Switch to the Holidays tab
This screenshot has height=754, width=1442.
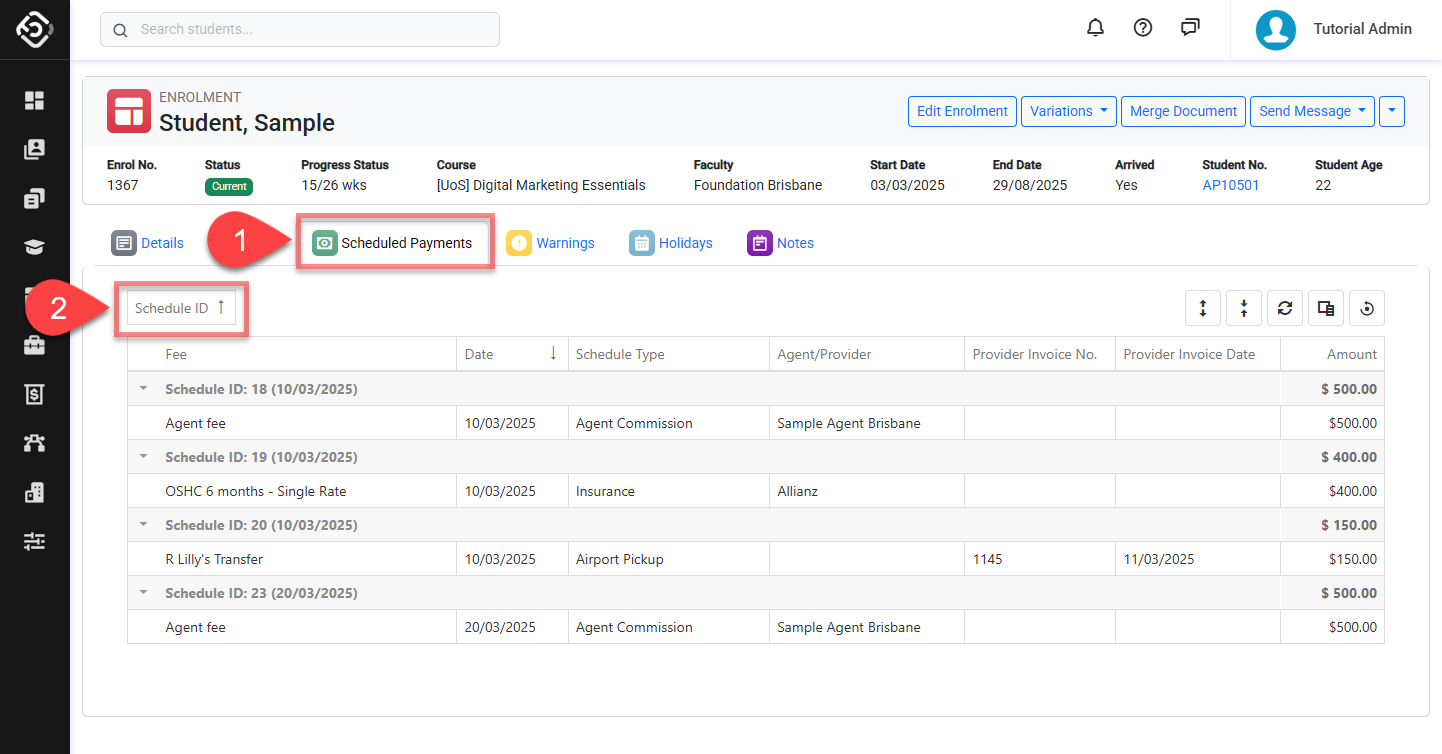tap(671, 243)
